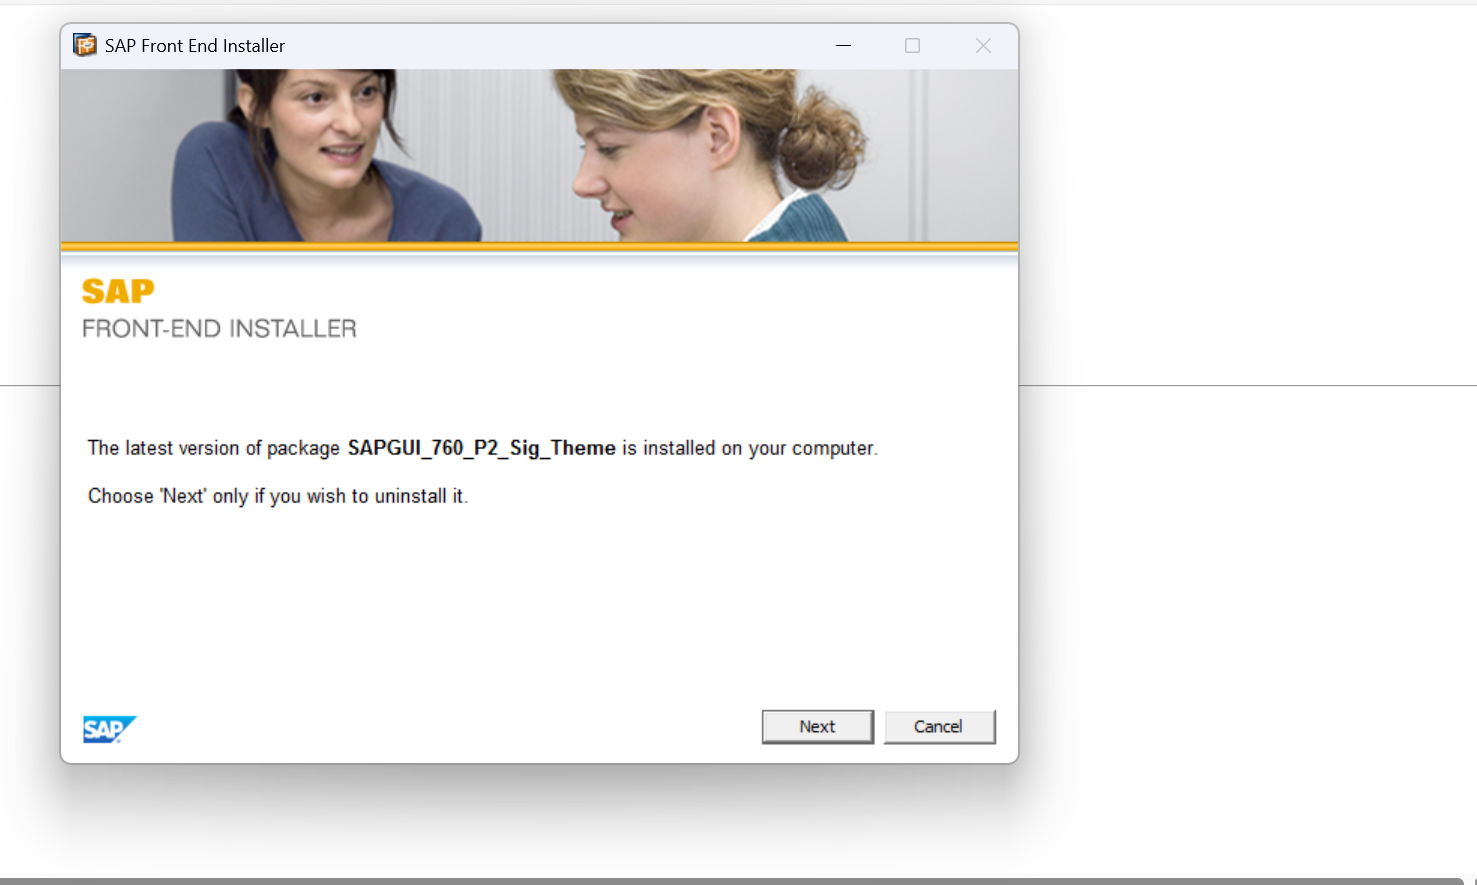The image size is (1477, 885).
Task: Click the FRONT-END INSTALLER heading
Action: pyautogui.click(x=219, y=329)
